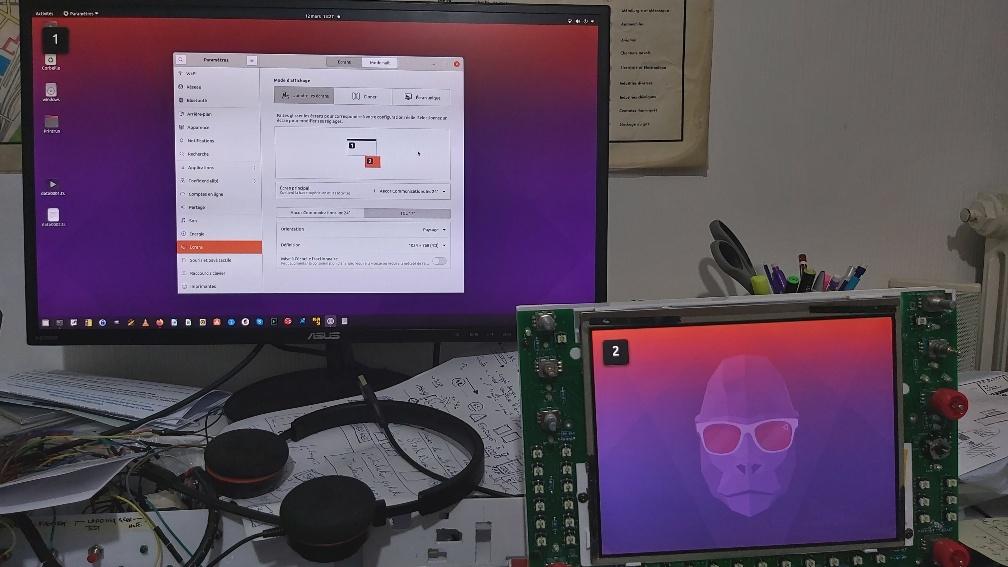Toggle the fractional scaling switch
Image resolution: width=1008 pixels, height=567 pixels.
[x=439, y=261]
